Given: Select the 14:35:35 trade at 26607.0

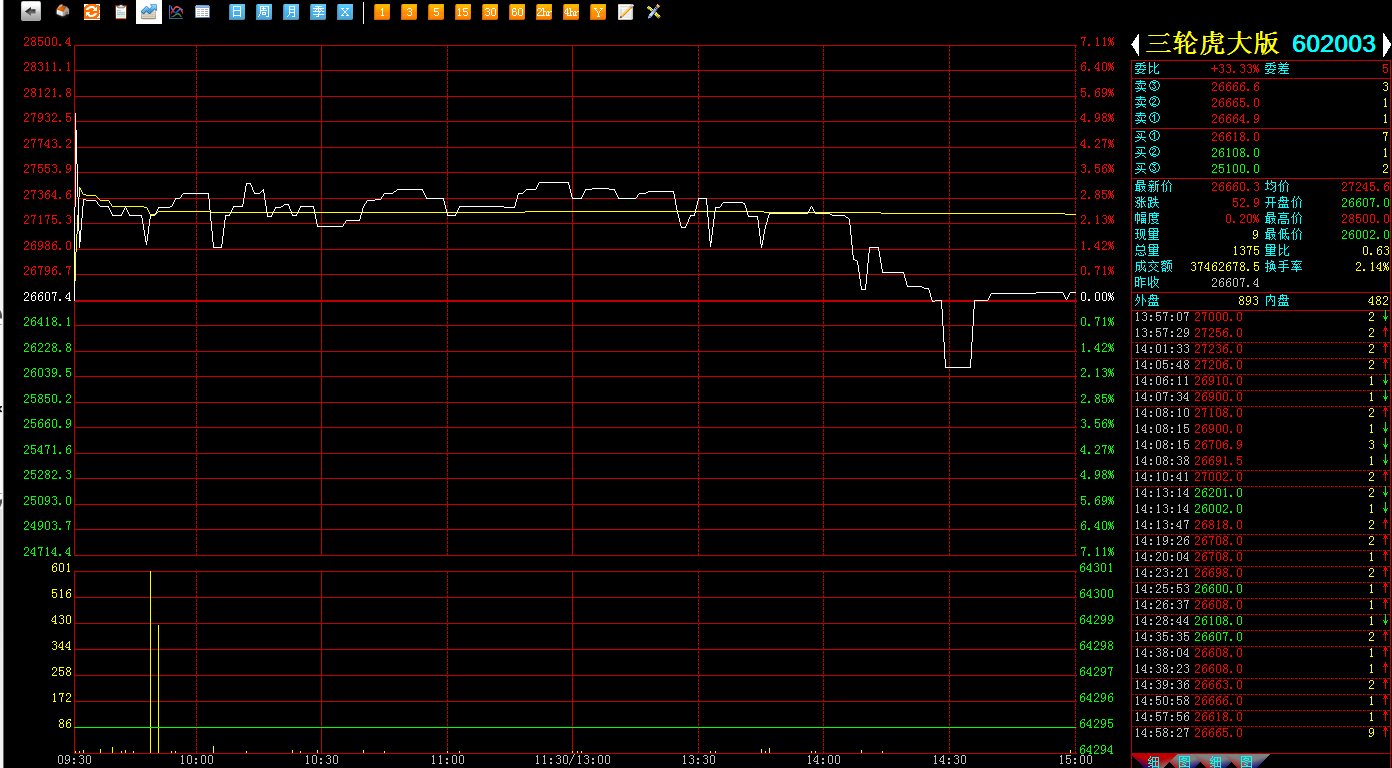Looking at the screenshot, I should (1261, 637).
